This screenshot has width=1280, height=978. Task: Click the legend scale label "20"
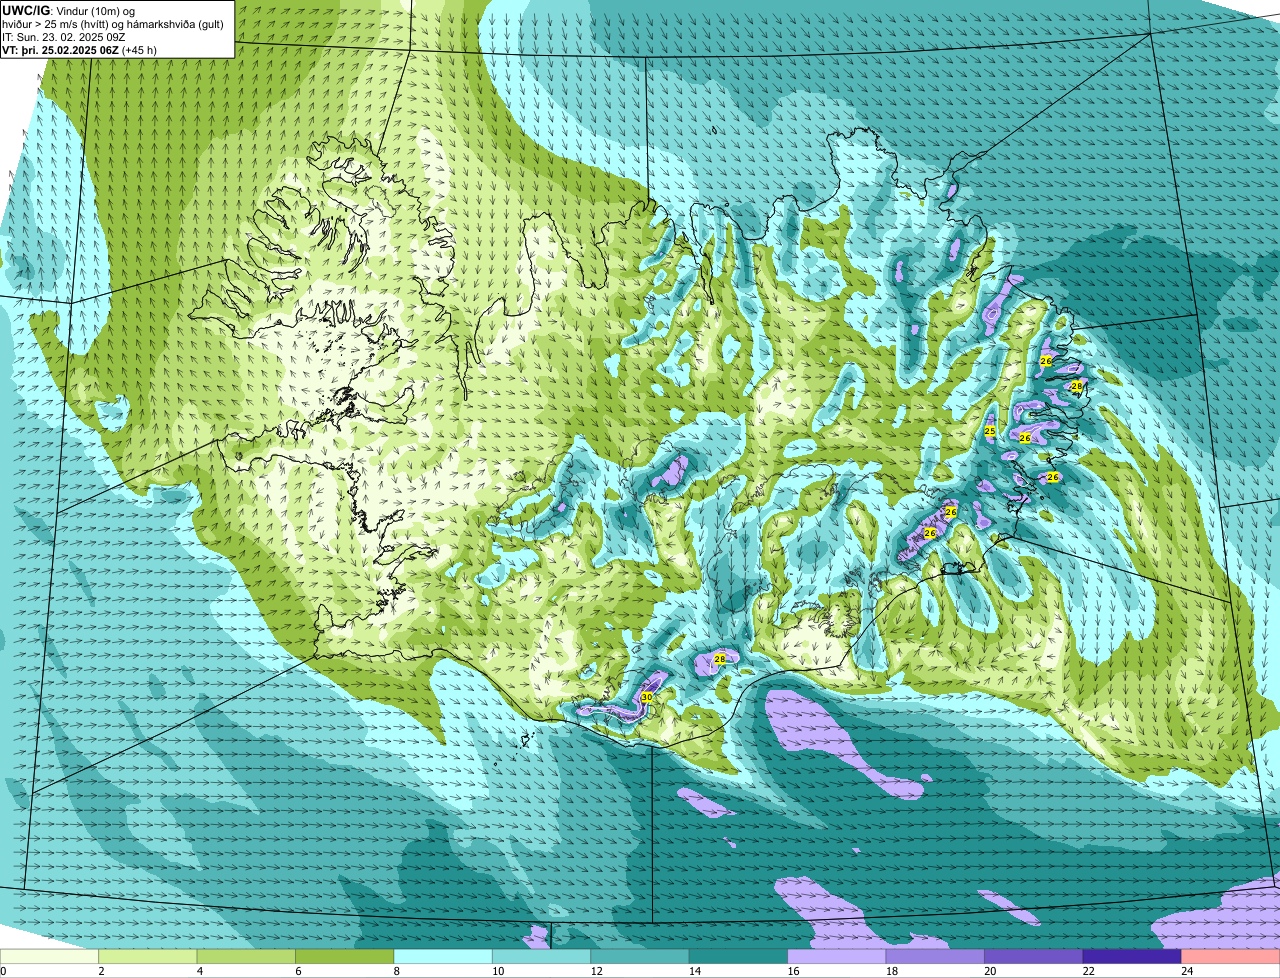(x=990, y=971)
